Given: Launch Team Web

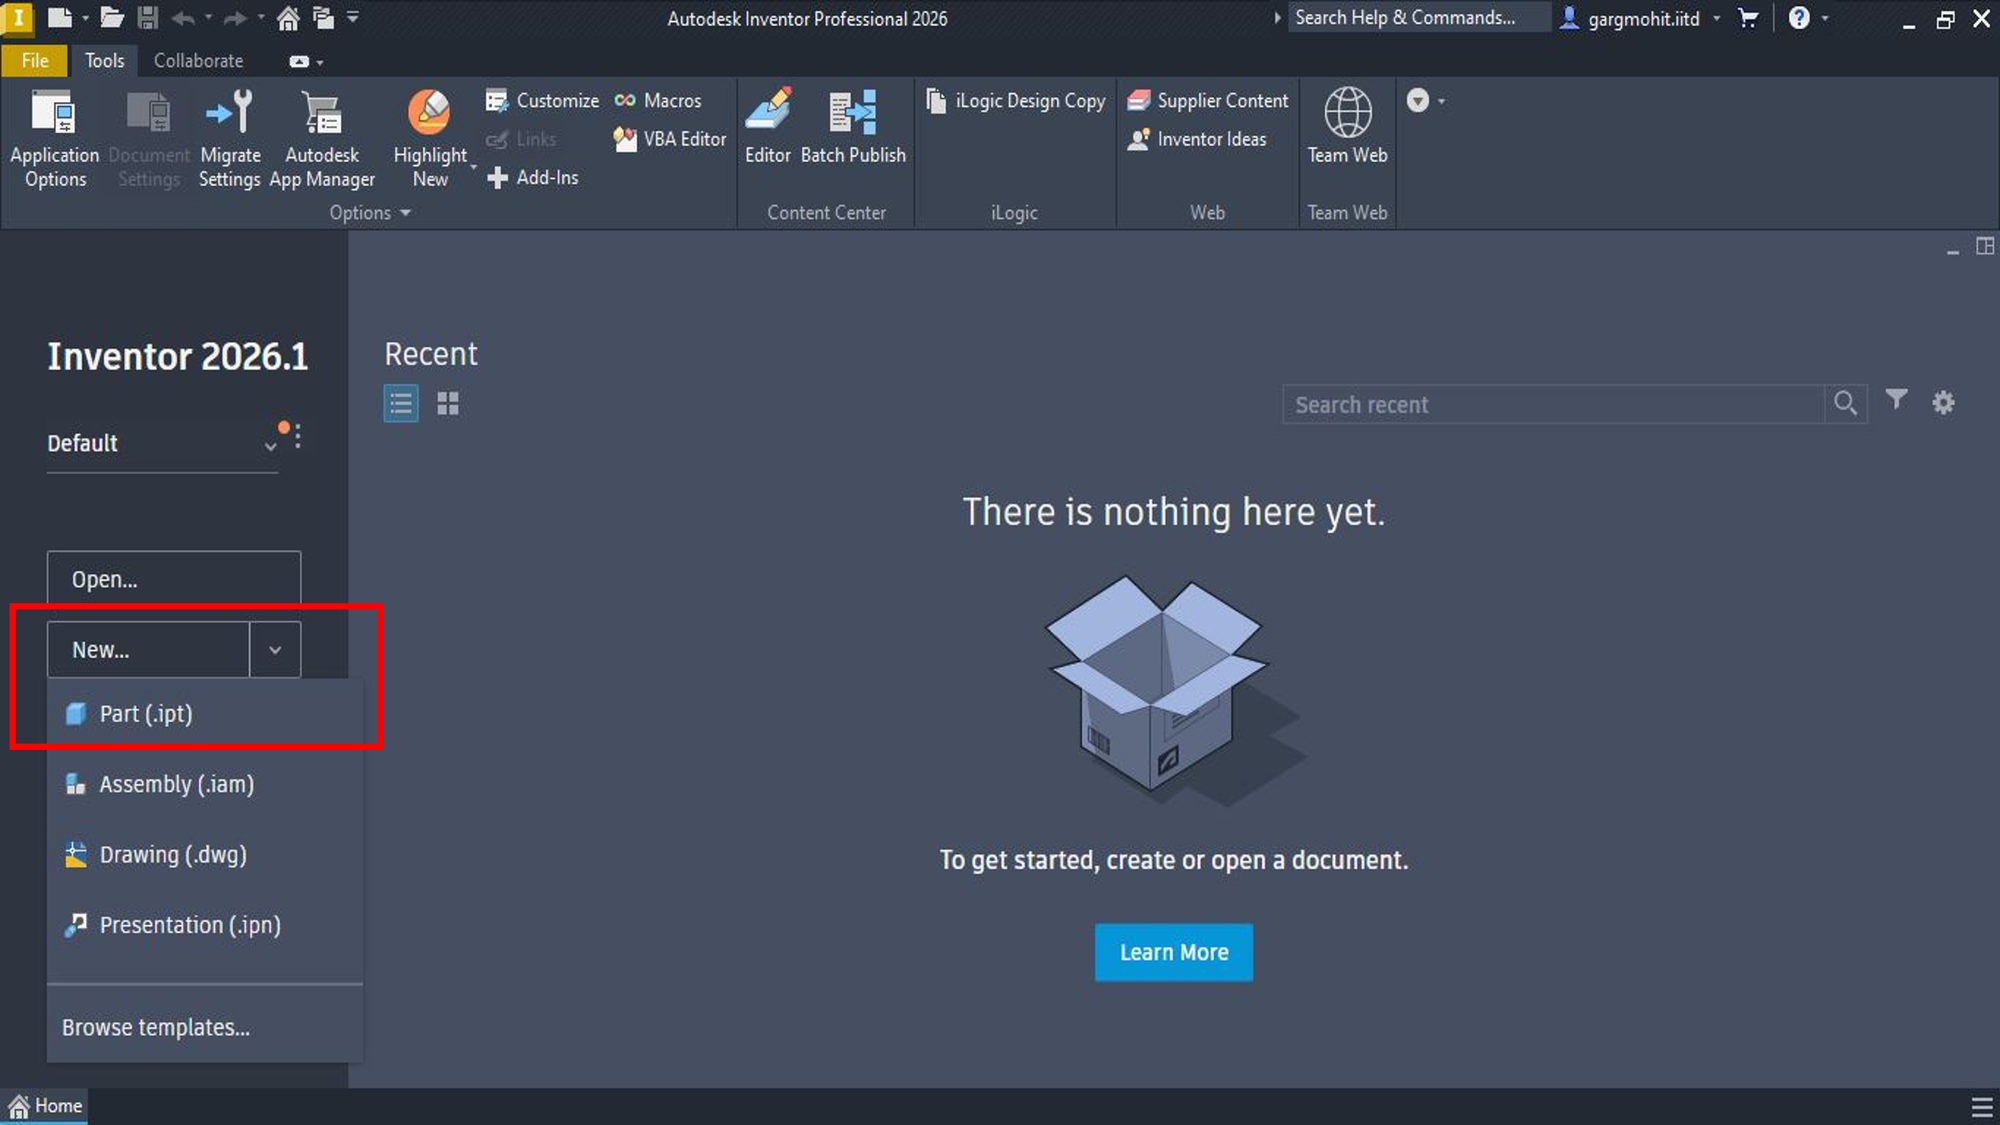Looking at the screenshot, I should click(x=1347, y=126).
